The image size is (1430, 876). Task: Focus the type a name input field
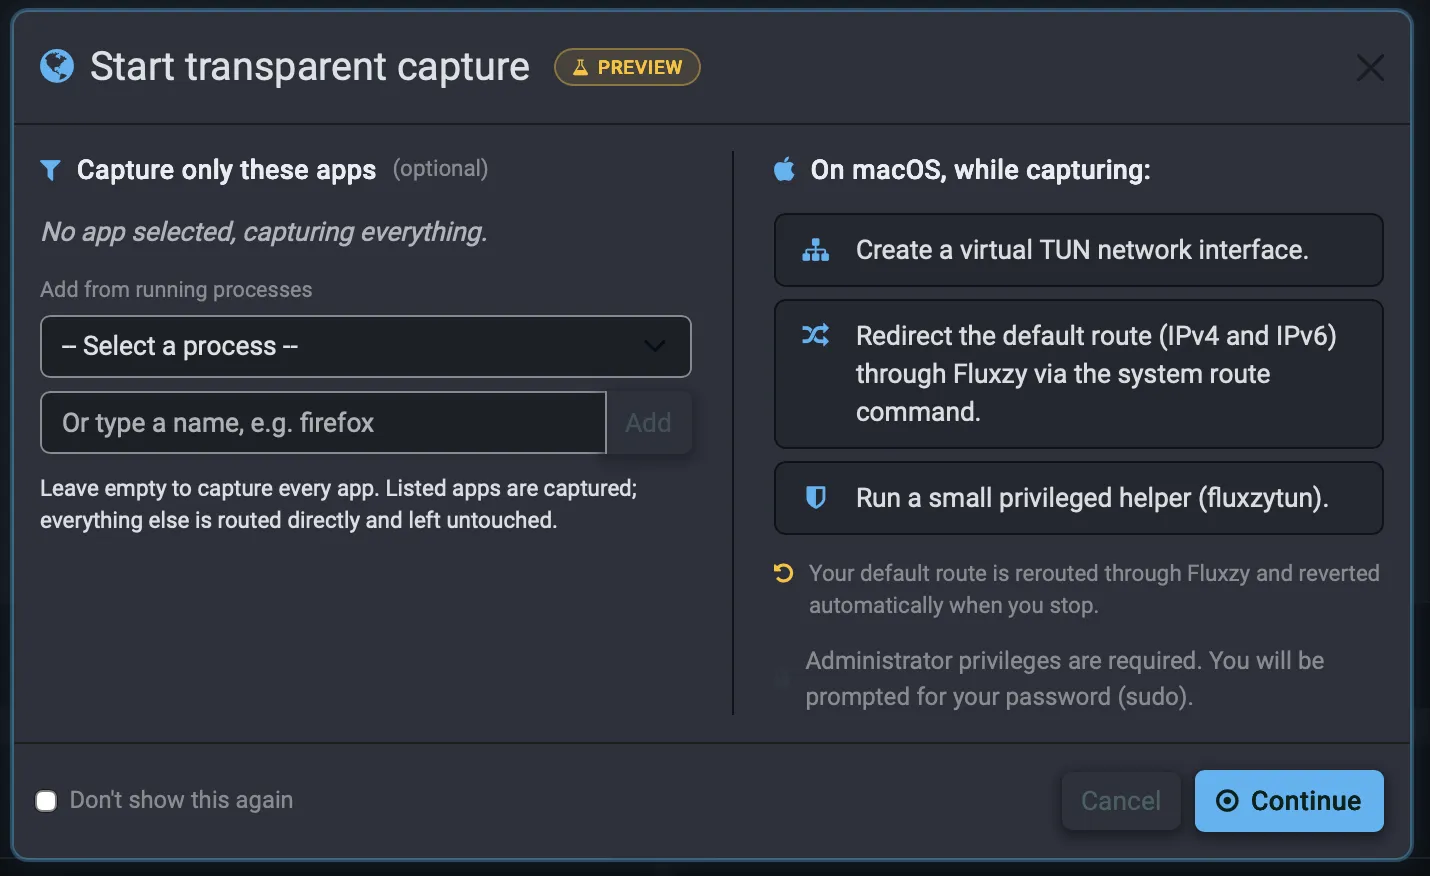coord(323,422)
